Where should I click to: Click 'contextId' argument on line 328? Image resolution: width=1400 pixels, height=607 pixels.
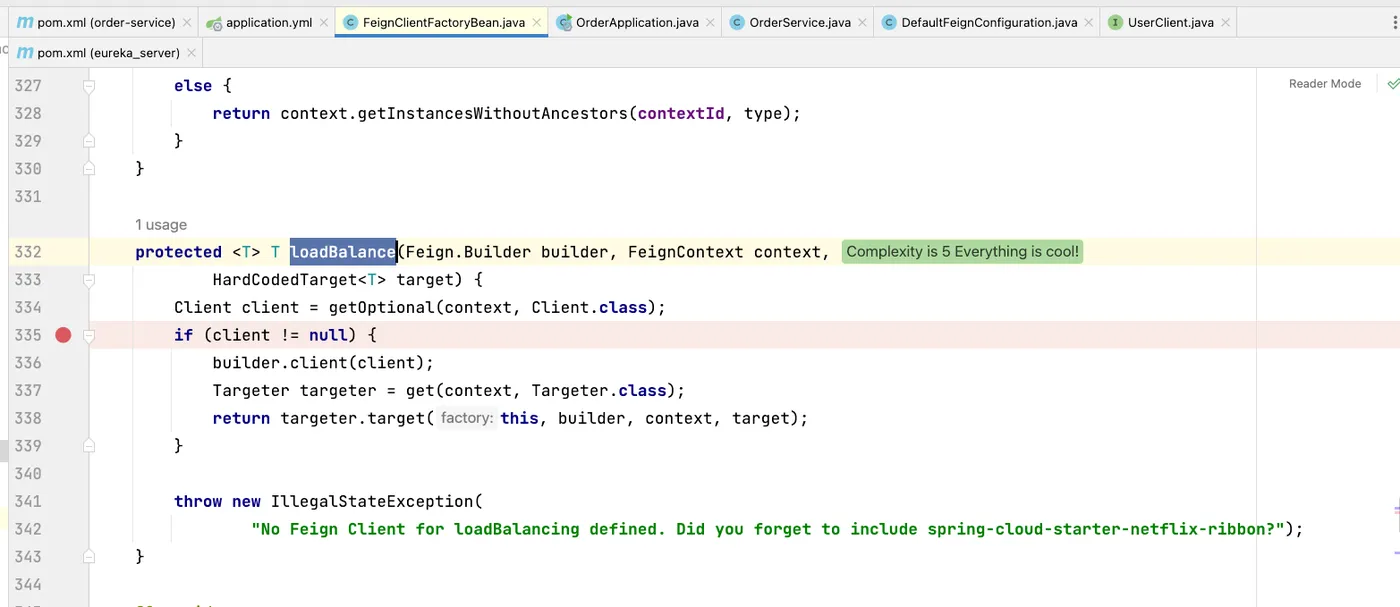tap(681, 114)
